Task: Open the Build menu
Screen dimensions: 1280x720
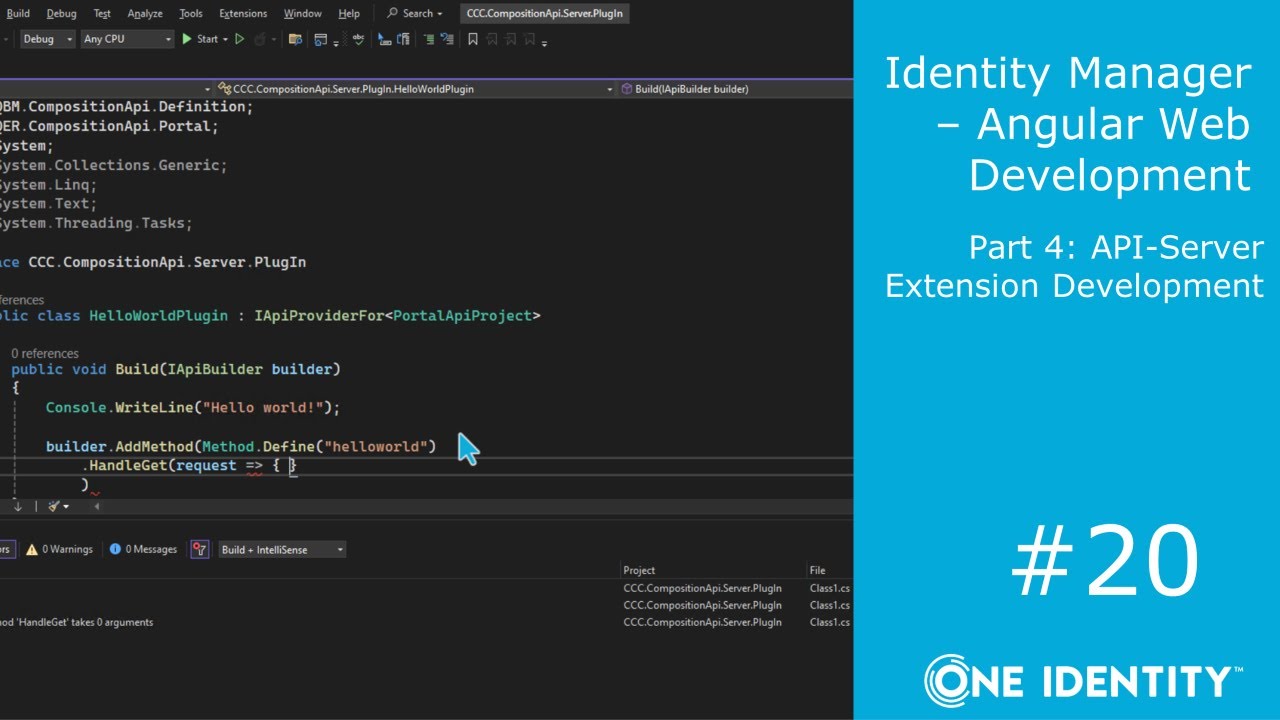Action: [18, 13]
